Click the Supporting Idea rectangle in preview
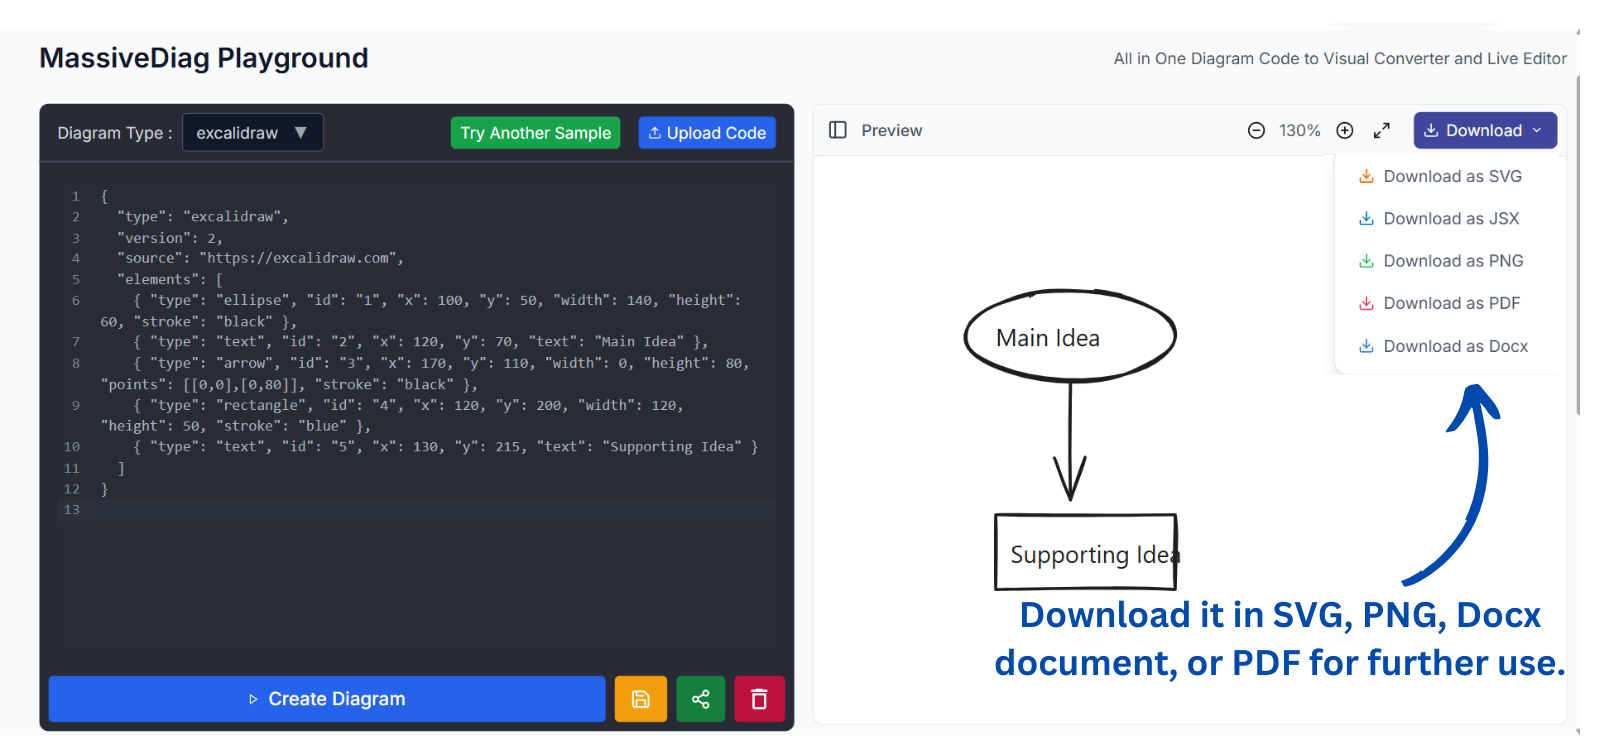This screenshot has width=1600, height=750. (x=1086, y=552)
